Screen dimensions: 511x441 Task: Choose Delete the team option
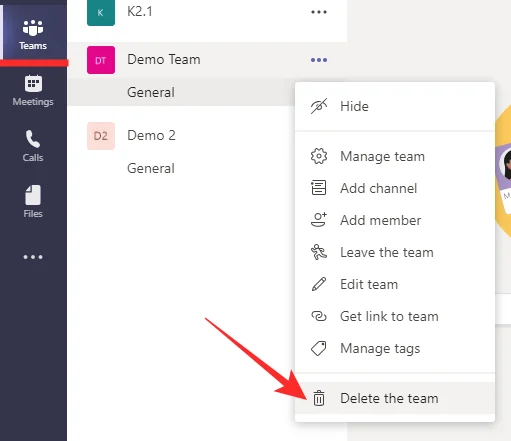coord(395,398)
